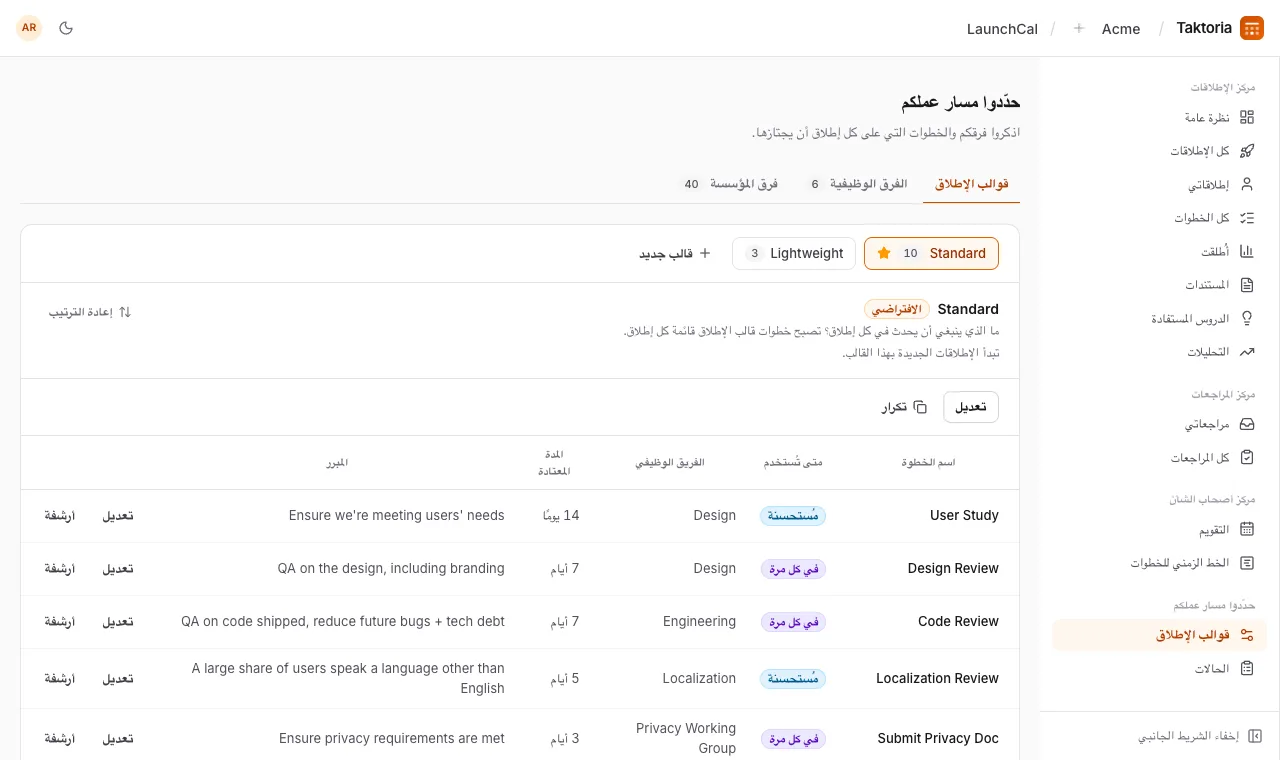Click أرشفة in the Design Review row
The height and width of the screenshot is (760, 1280).
pos(60,569)
